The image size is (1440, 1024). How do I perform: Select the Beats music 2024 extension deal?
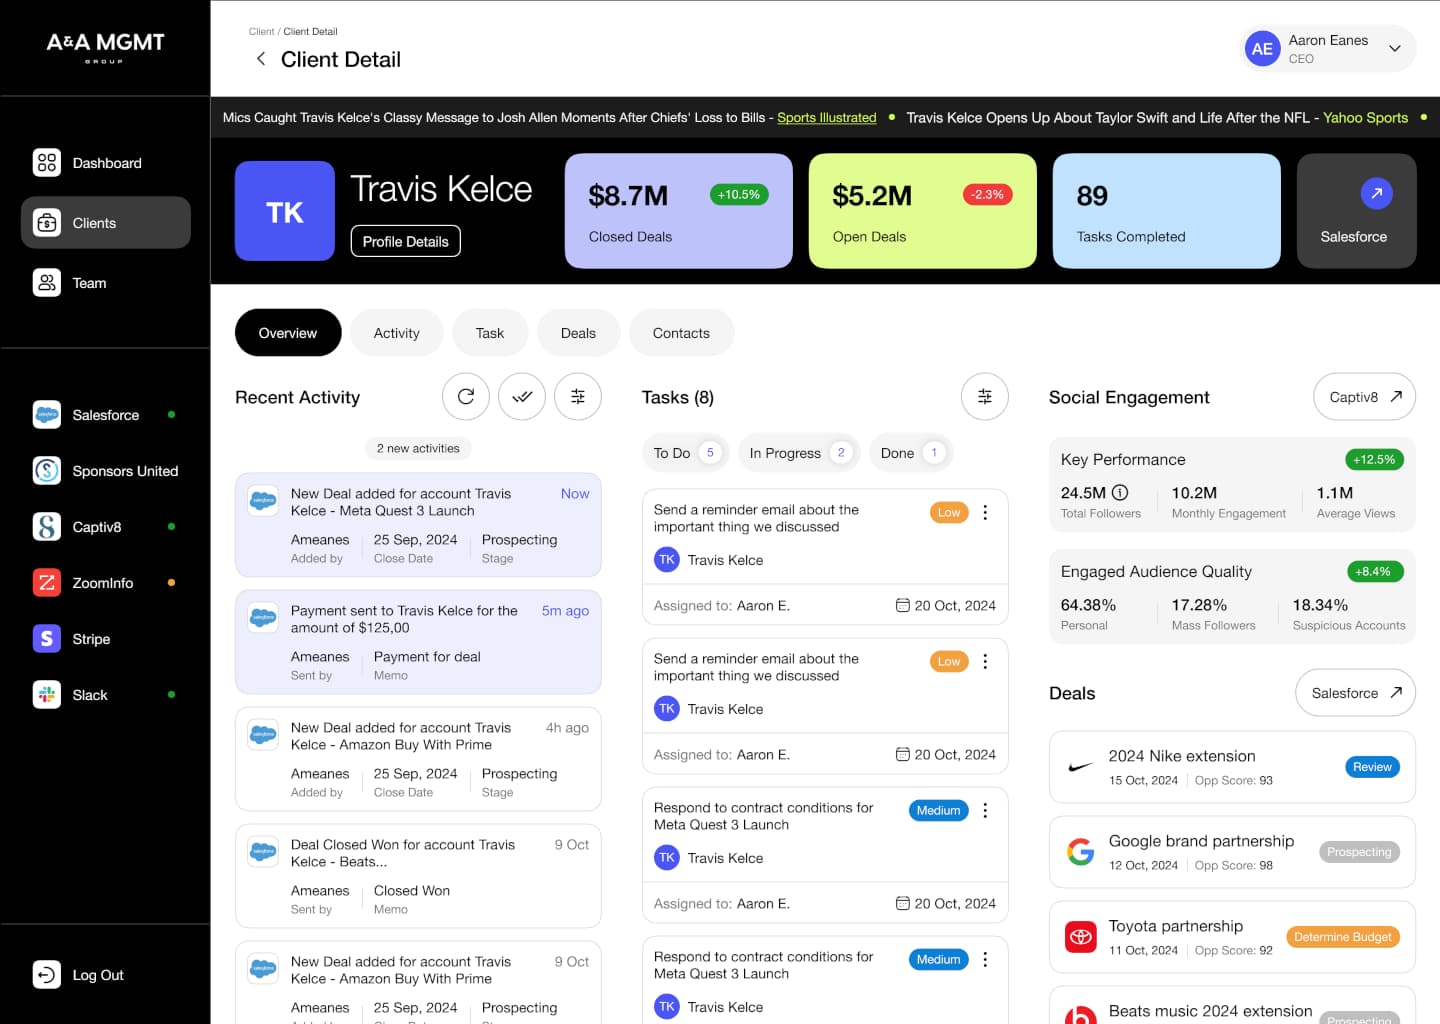pos(1232,1005)
